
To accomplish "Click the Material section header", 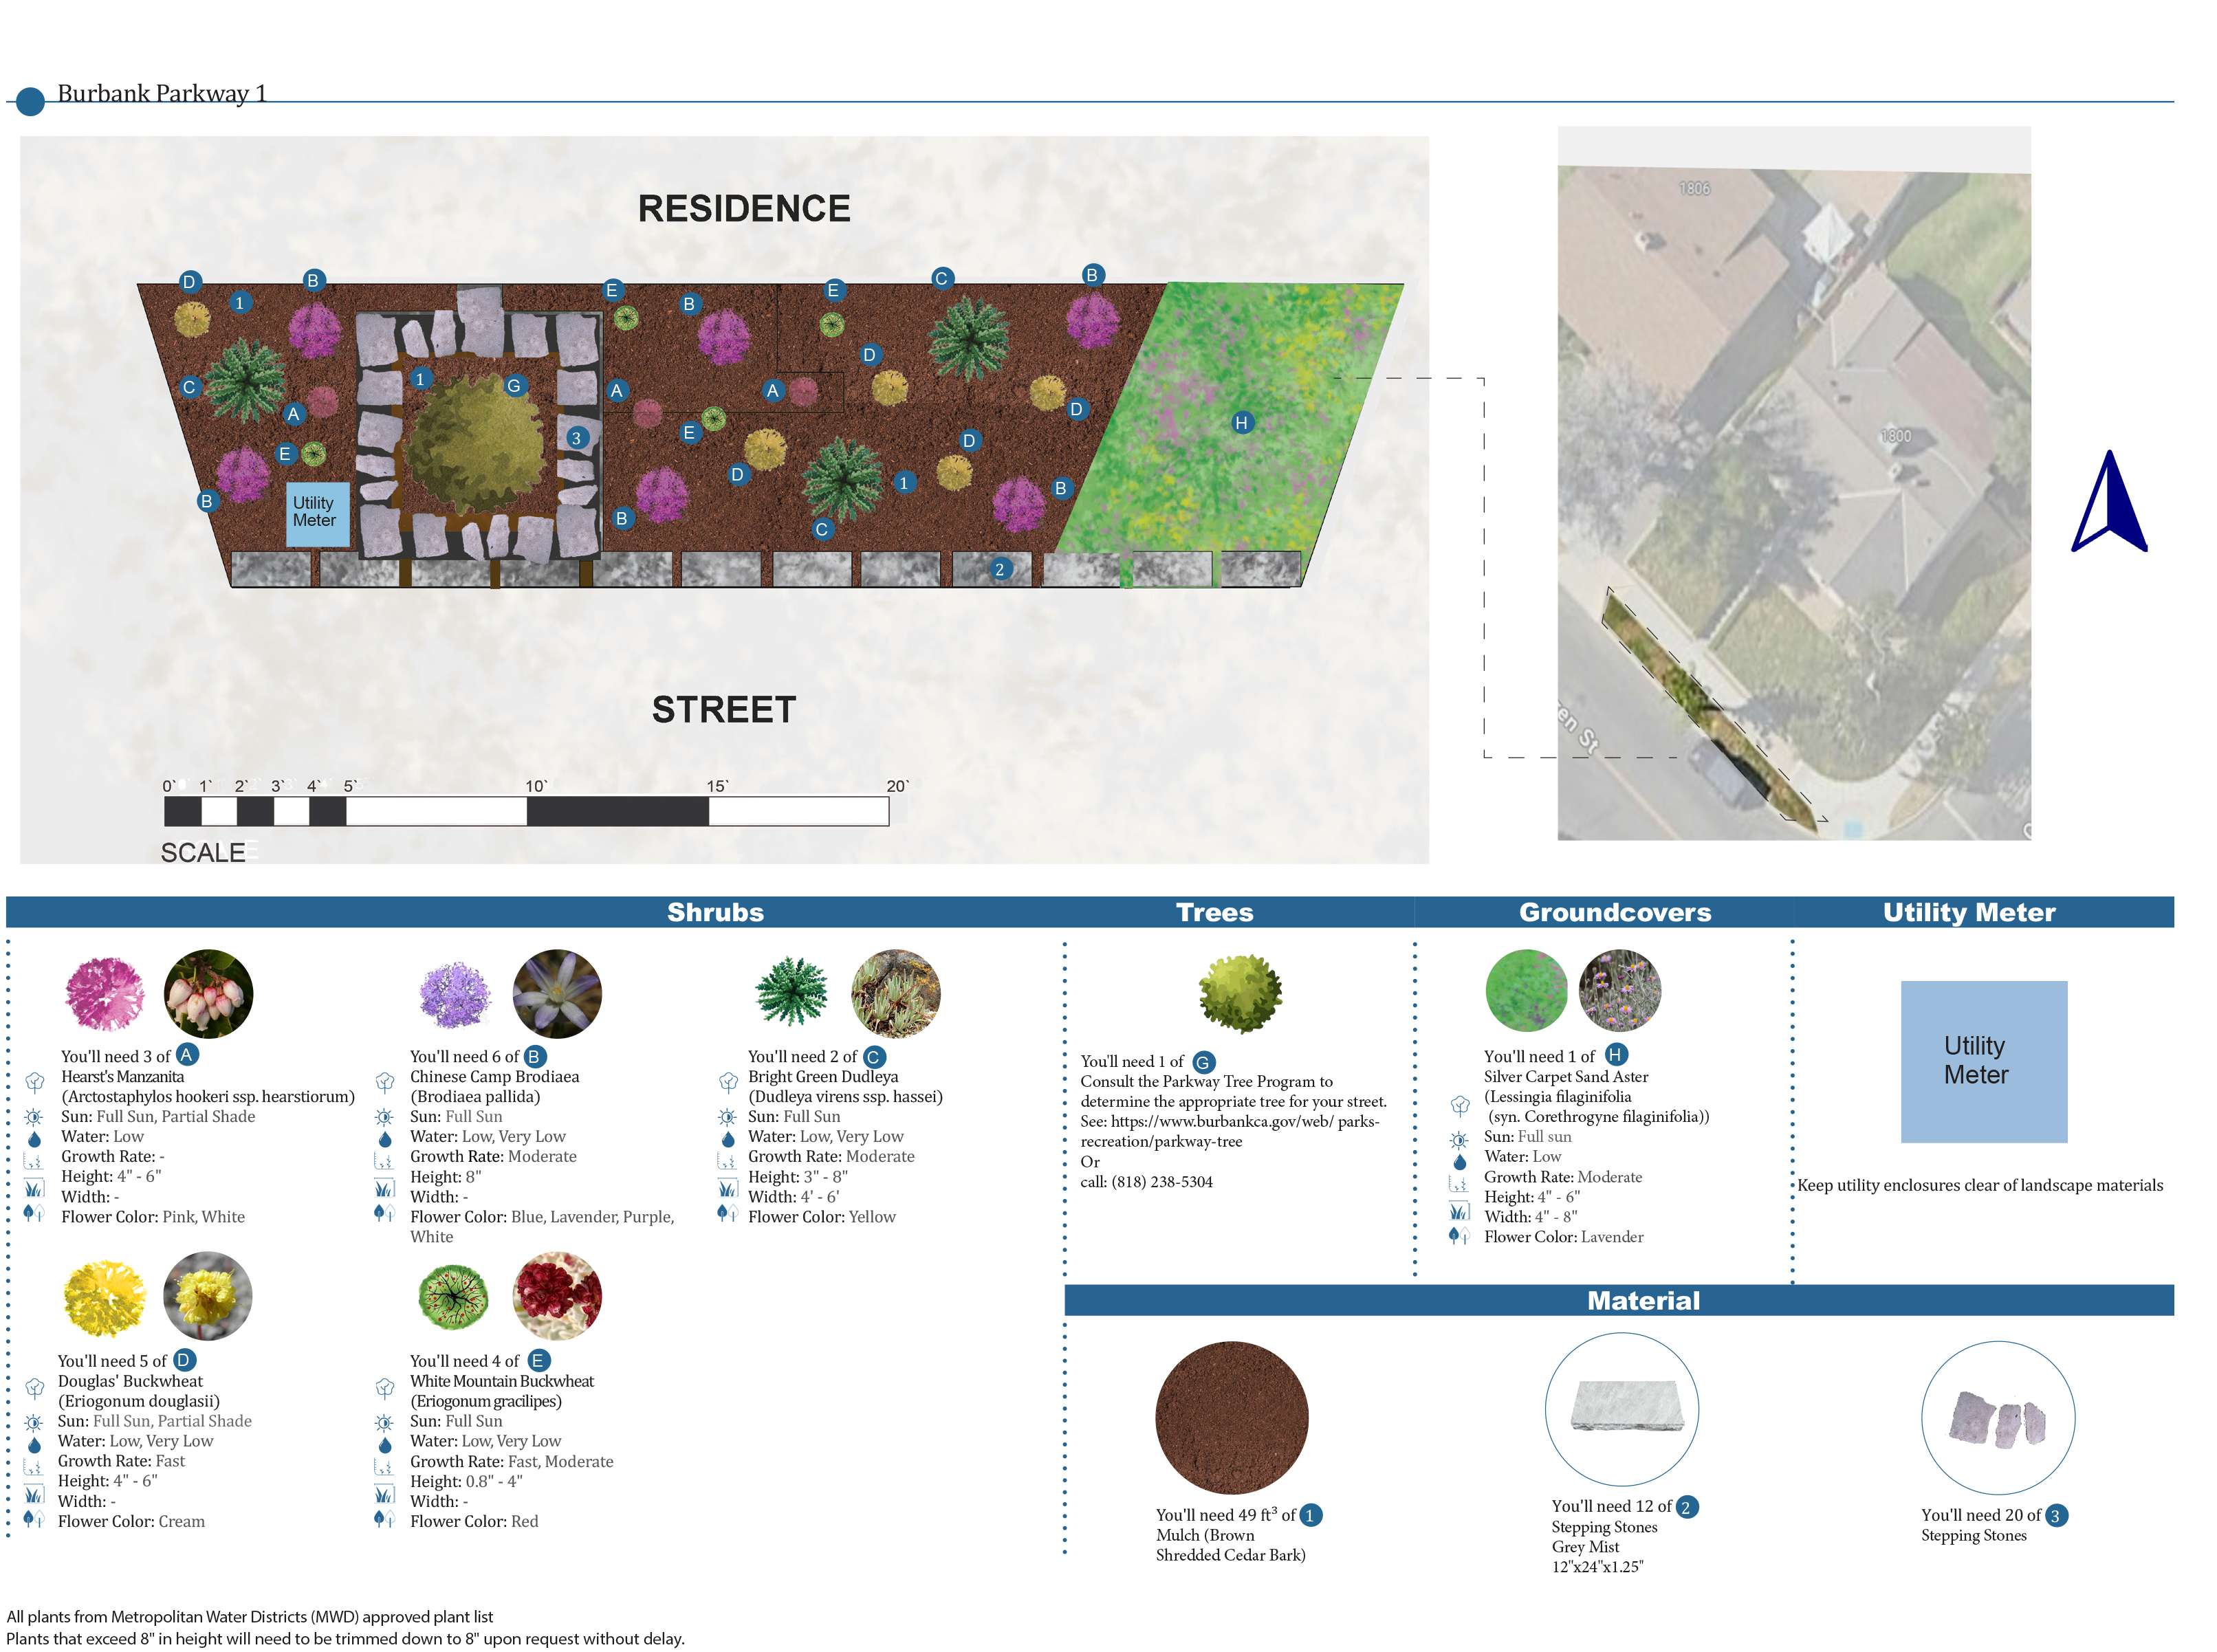I will coord(1642,1300).
